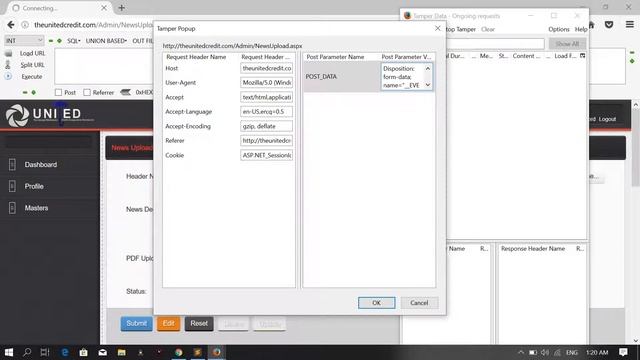Screen dimensions: 640x360
Task: Click the Split URL icon
Action: click(8, 64)
